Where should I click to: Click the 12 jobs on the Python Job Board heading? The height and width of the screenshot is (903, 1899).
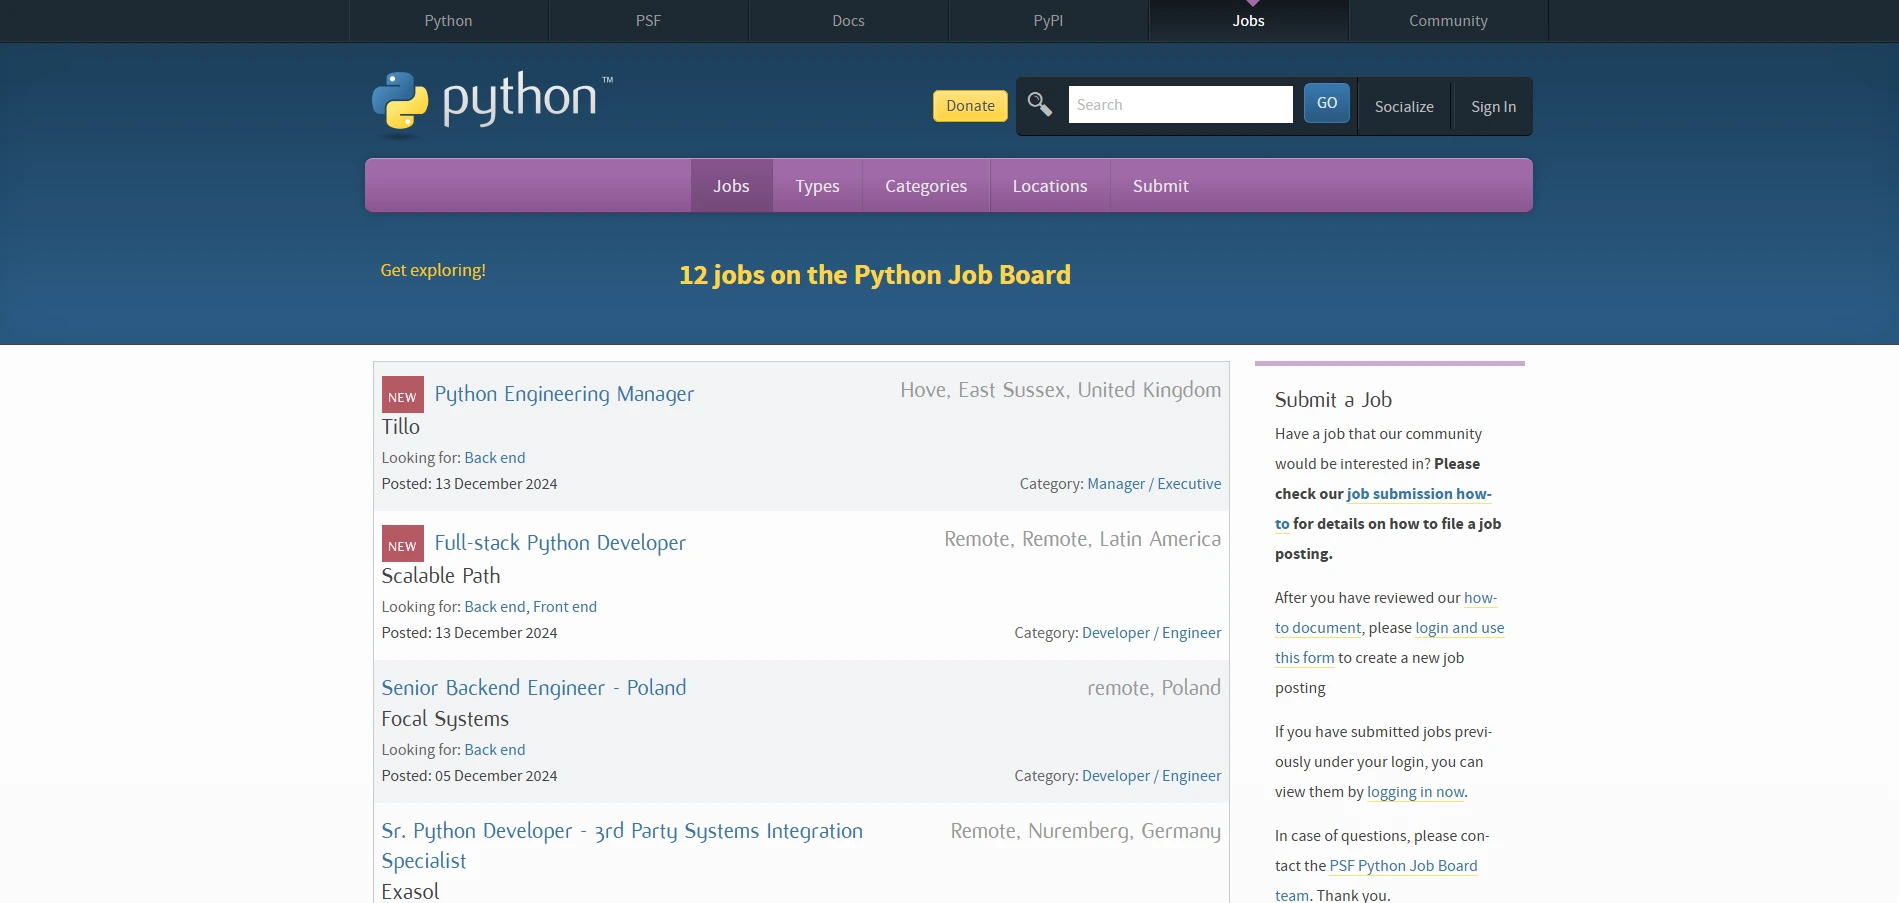coord(875,275)
